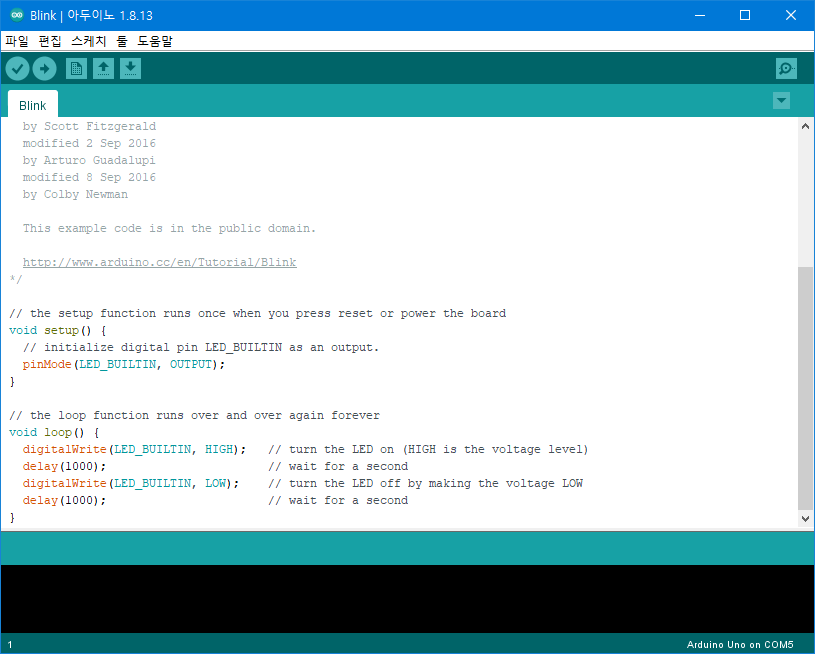Click 'by Colby Newman' comment line

click(75, 194)
